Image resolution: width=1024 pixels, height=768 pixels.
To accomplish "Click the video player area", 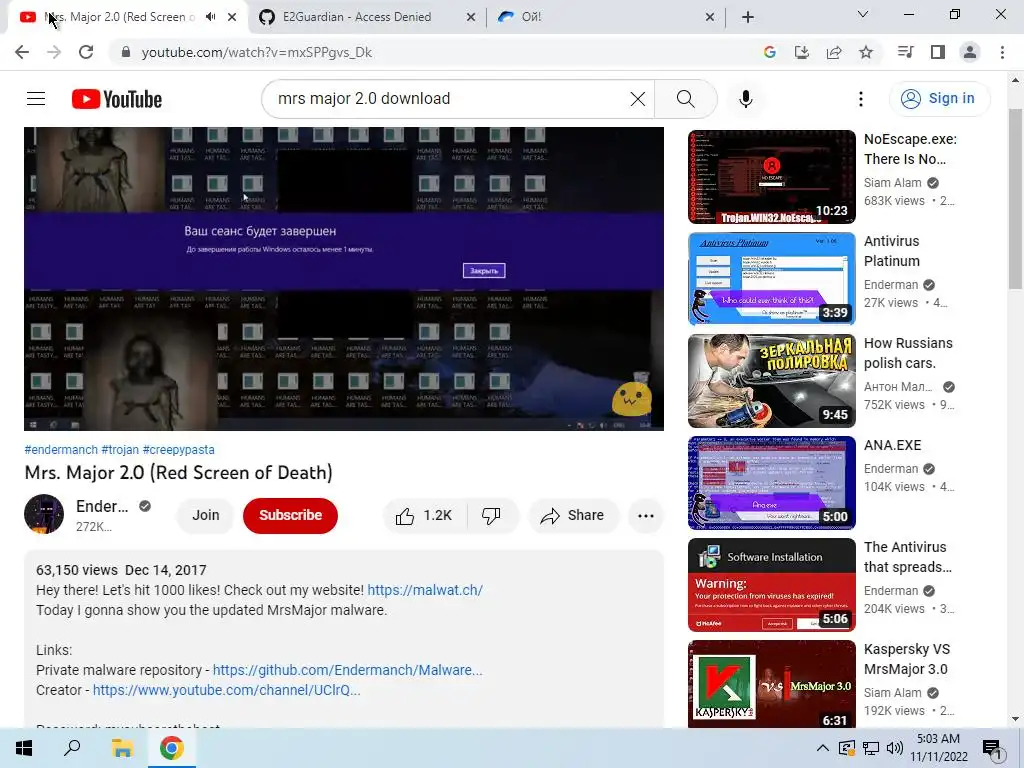I will [x=344, y=279].
